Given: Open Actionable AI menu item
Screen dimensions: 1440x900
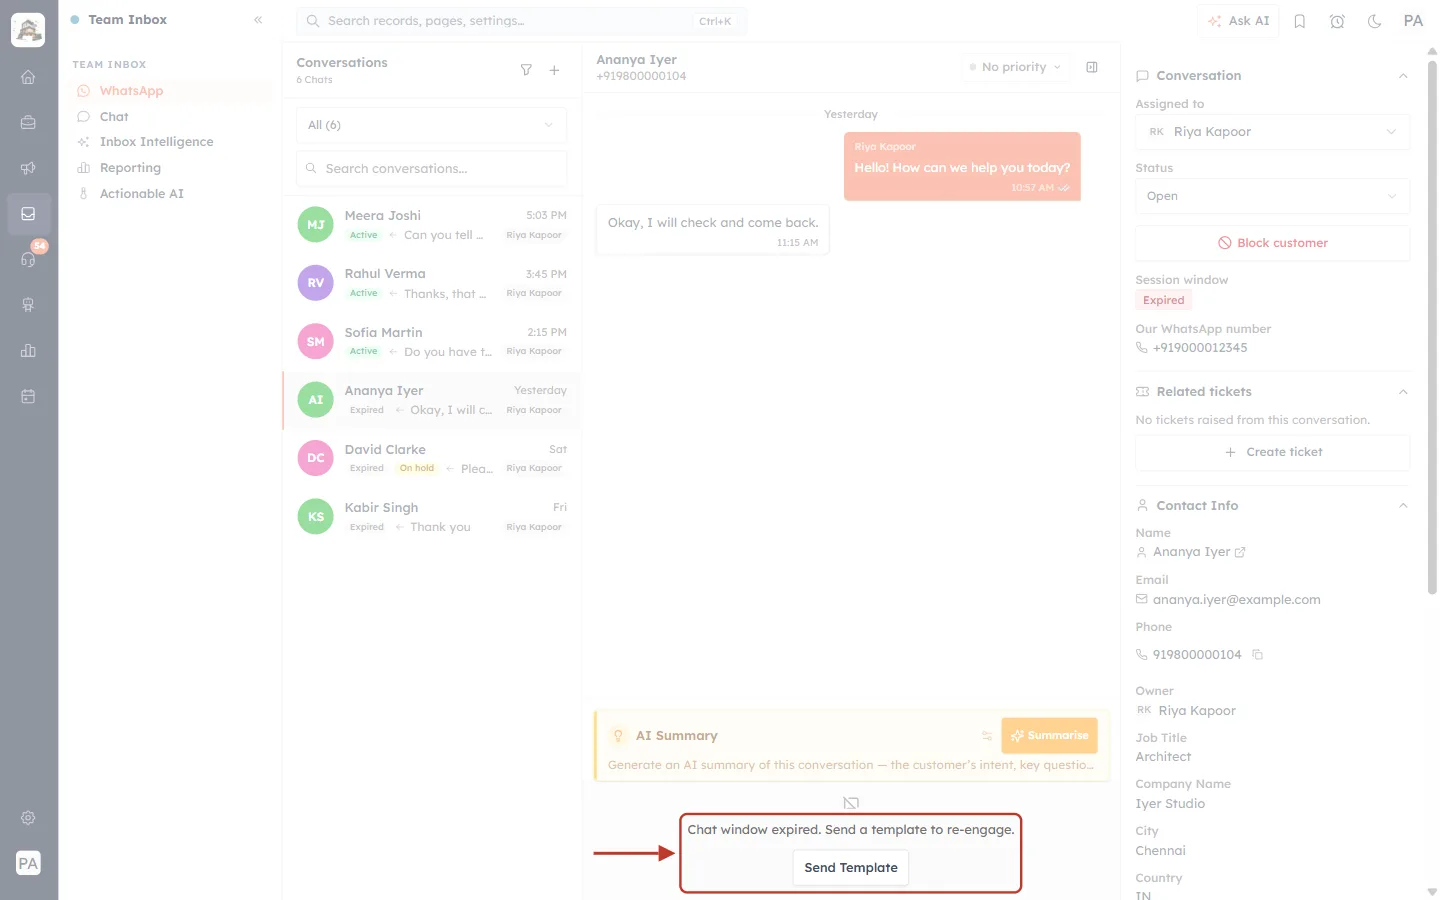Looking at the screenshot, I should pyautogui.click(x=172, y=194).
